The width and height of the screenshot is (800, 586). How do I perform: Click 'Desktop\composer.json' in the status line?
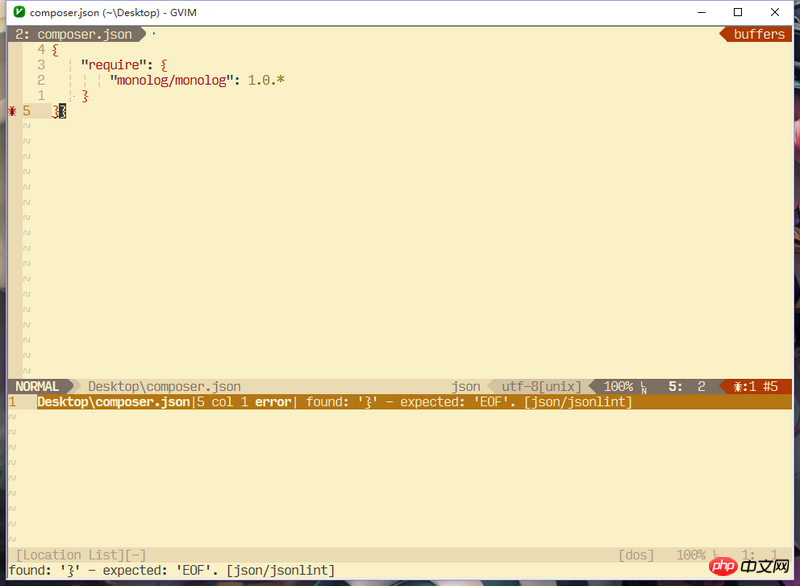[164, 387]
